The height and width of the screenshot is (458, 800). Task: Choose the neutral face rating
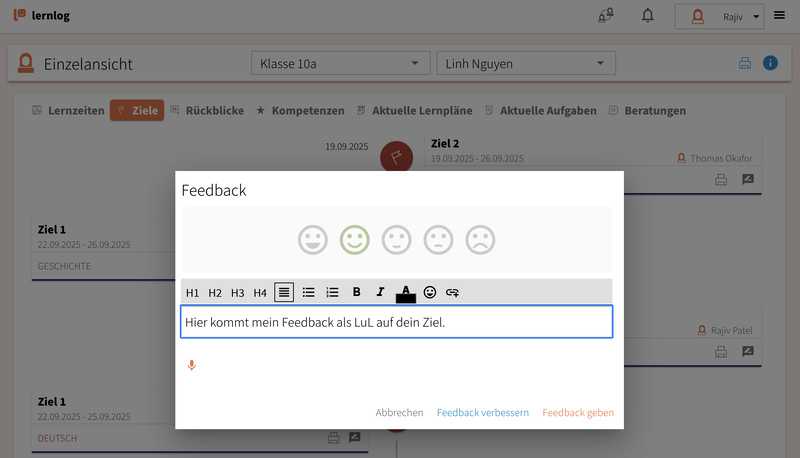[397, 240]
